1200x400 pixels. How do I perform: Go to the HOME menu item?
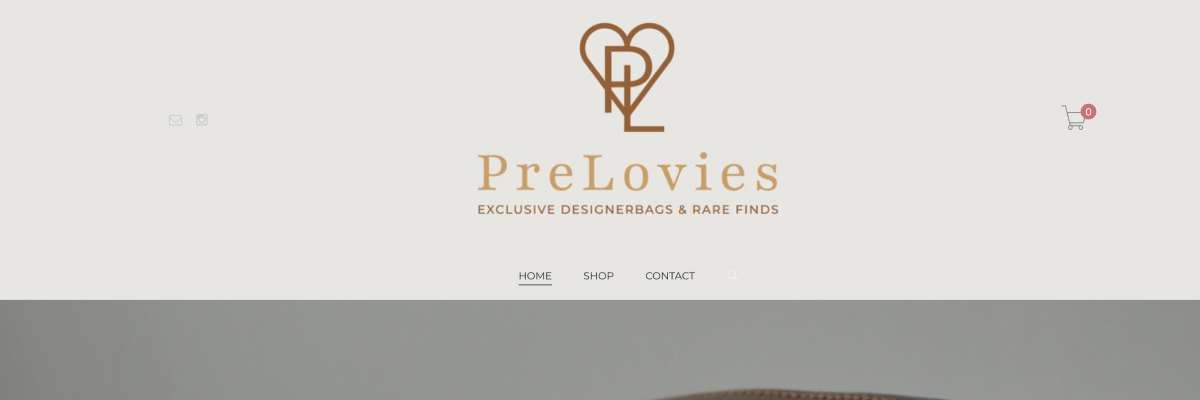(535, 276)
